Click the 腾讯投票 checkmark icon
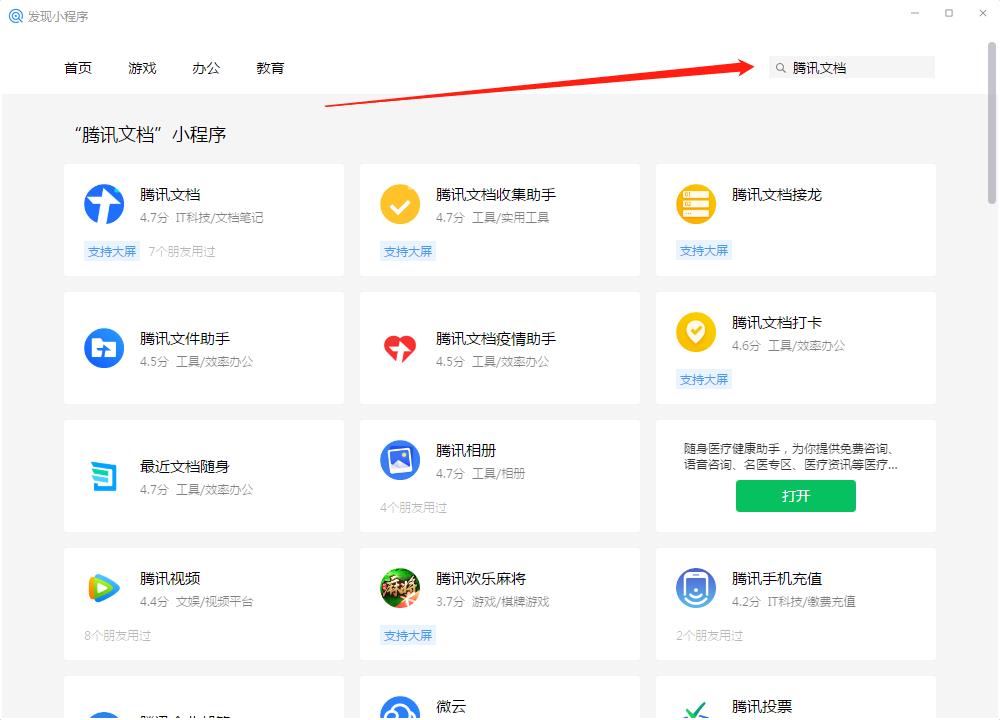 pos(696,709)
